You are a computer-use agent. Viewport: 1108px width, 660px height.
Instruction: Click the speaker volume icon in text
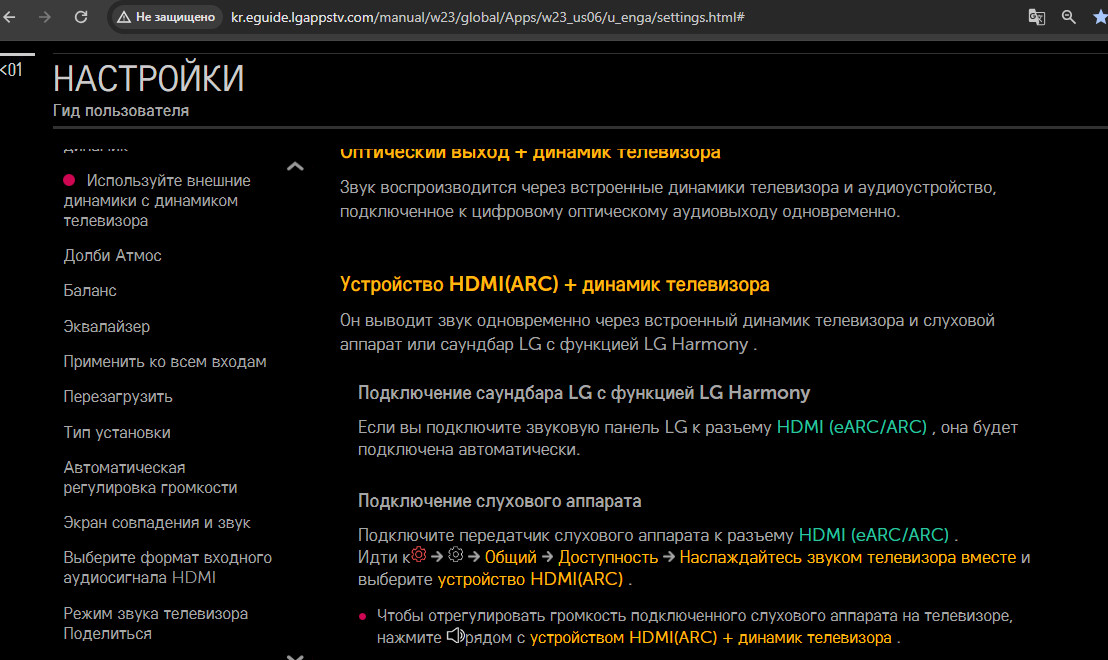coord(455,636)
